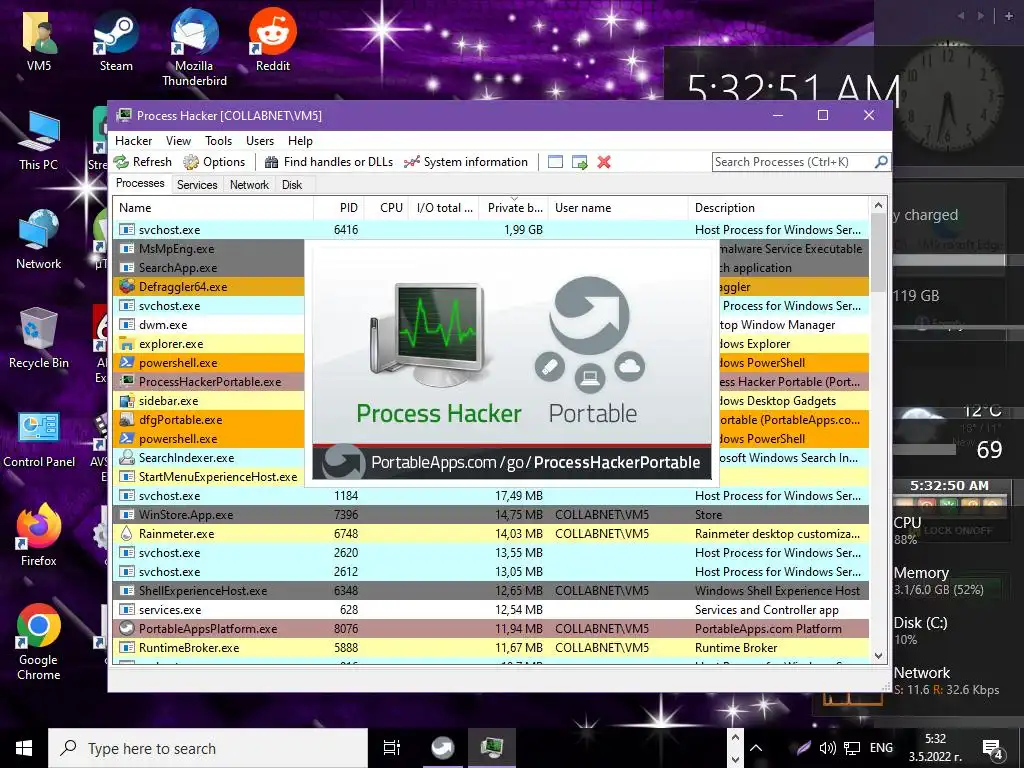The height and width of the screenshot is (768, 1024).
Task: Click the PortableApps taskbar icon
Action: tap(443, 748)
